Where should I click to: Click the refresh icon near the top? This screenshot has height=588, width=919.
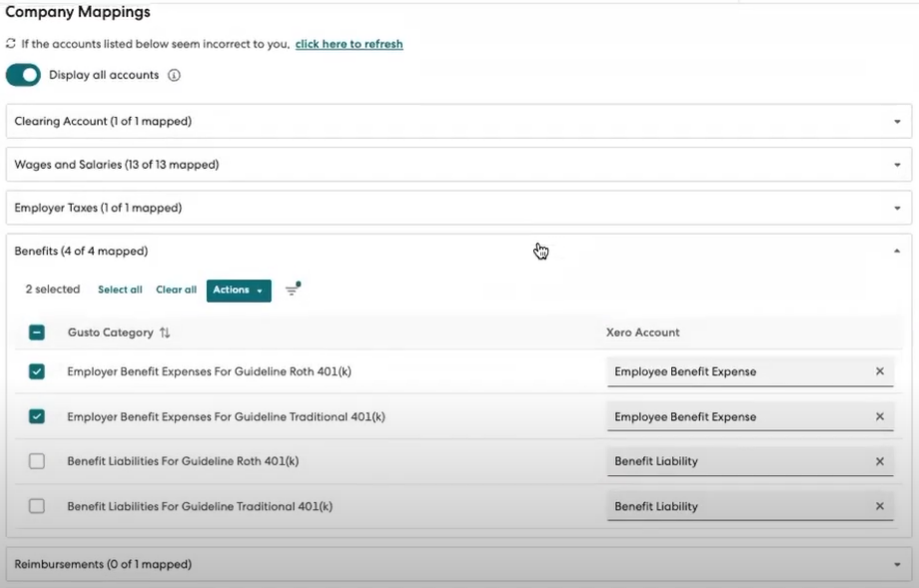click(x=10, y=43)
